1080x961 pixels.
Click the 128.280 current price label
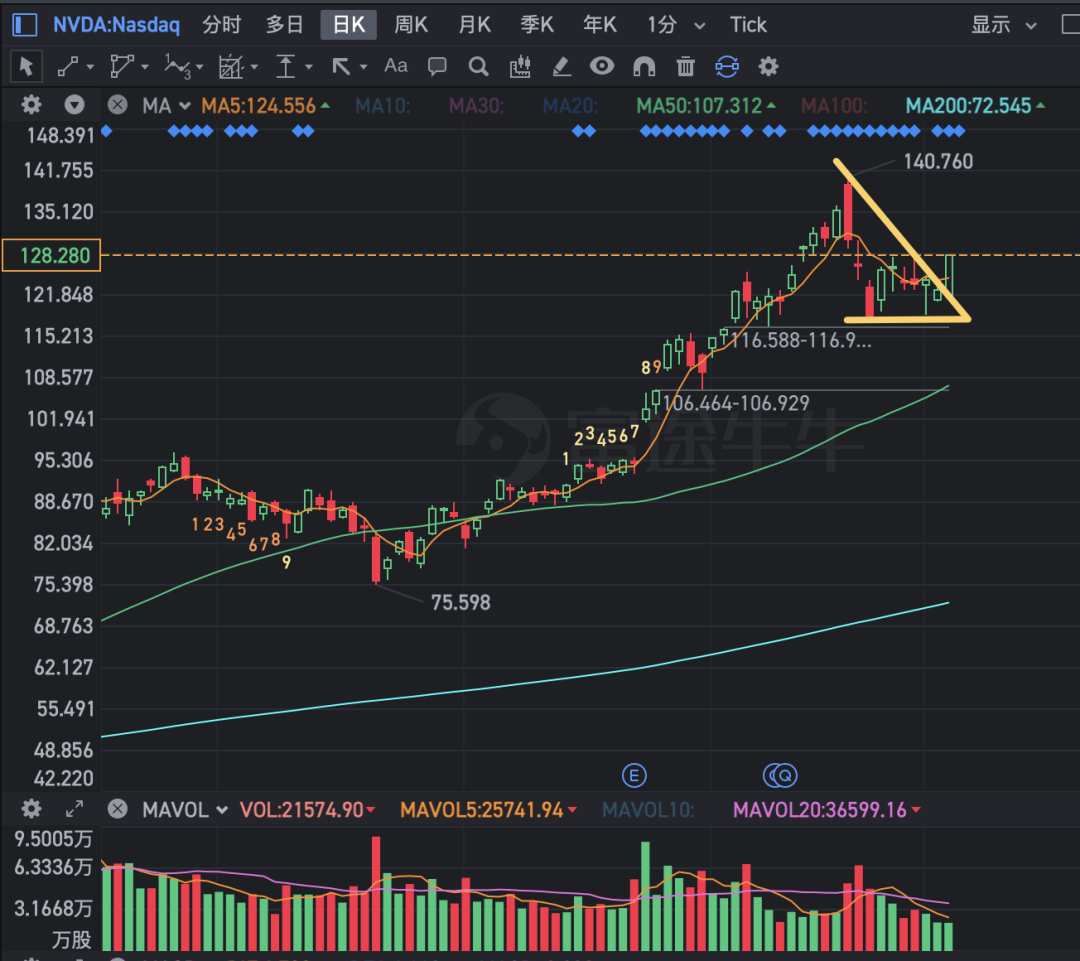tap(52, 256)
